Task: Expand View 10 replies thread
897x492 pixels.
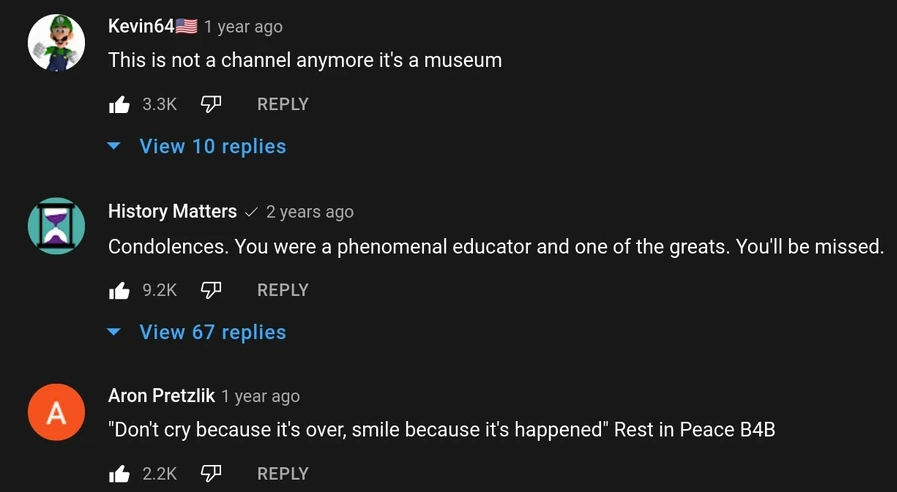Action: tap(212, 146)
